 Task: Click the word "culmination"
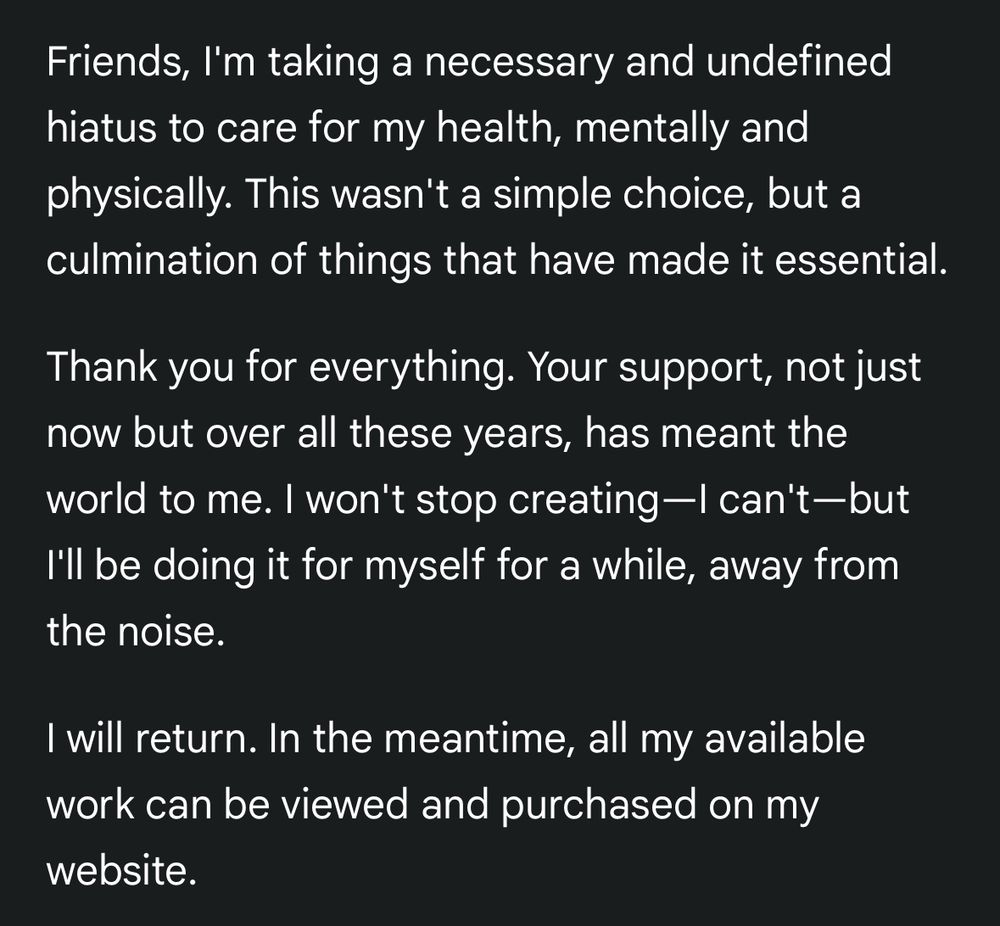[x=152, y=260]
